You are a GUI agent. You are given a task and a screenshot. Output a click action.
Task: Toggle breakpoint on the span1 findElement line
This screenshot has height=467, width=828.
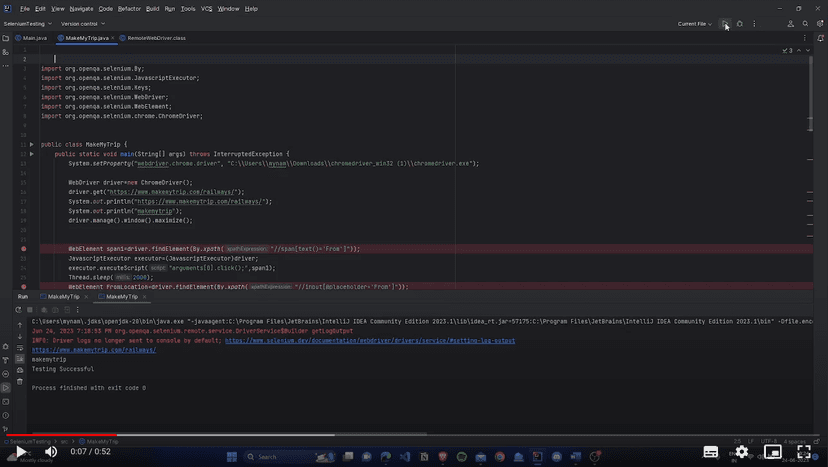tap(24, 249)
